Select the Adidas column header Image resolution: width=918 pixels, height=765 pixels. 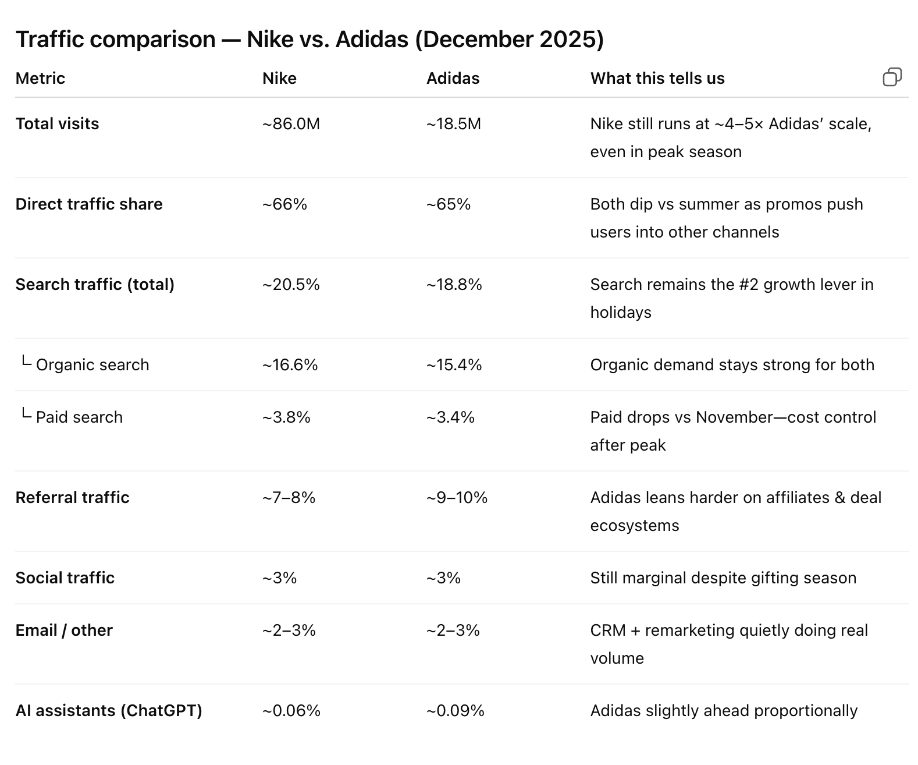(x=453, y=78)
